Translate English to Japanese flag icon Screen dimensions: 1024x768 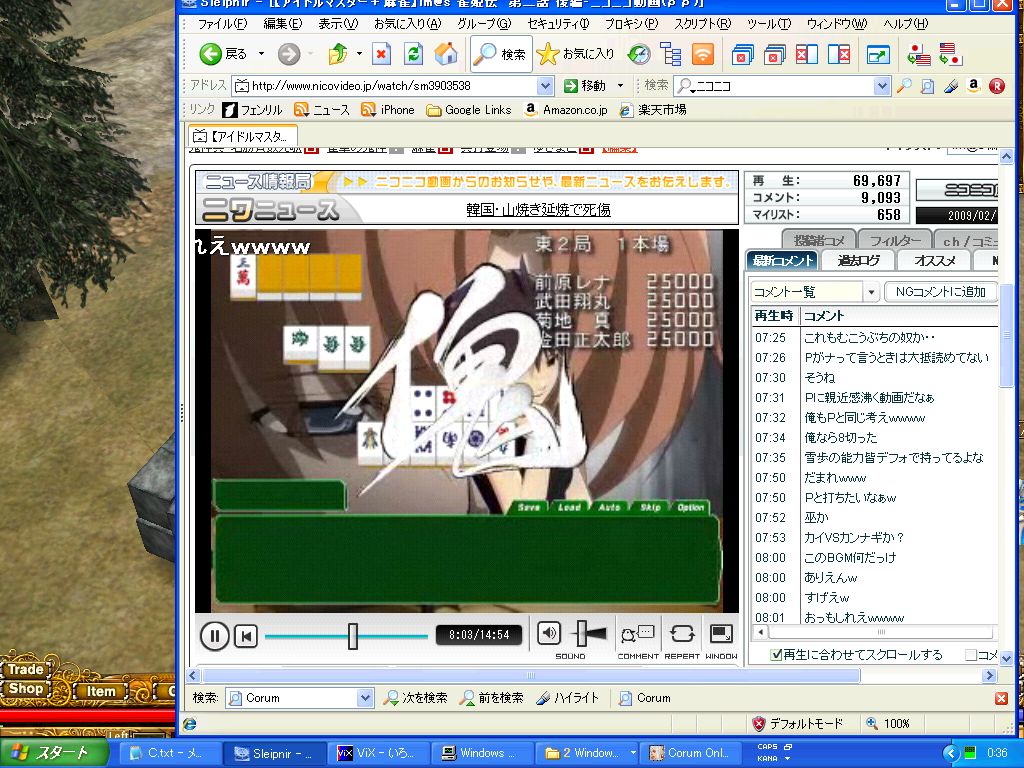[950, 54]
